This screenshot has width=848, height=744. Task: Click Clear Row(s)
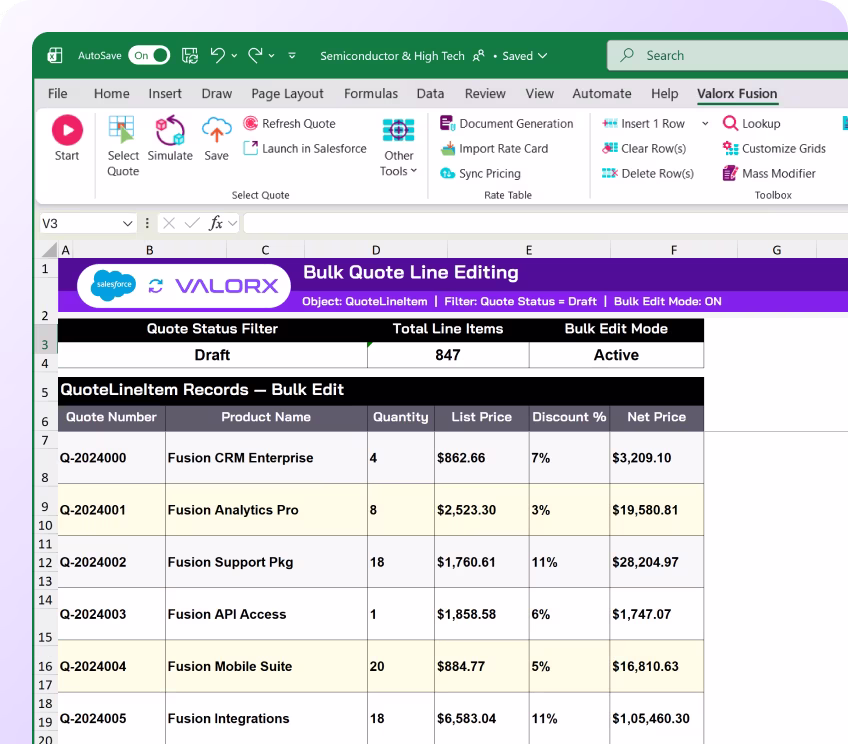pyautogui.click(x=644, y=148)
